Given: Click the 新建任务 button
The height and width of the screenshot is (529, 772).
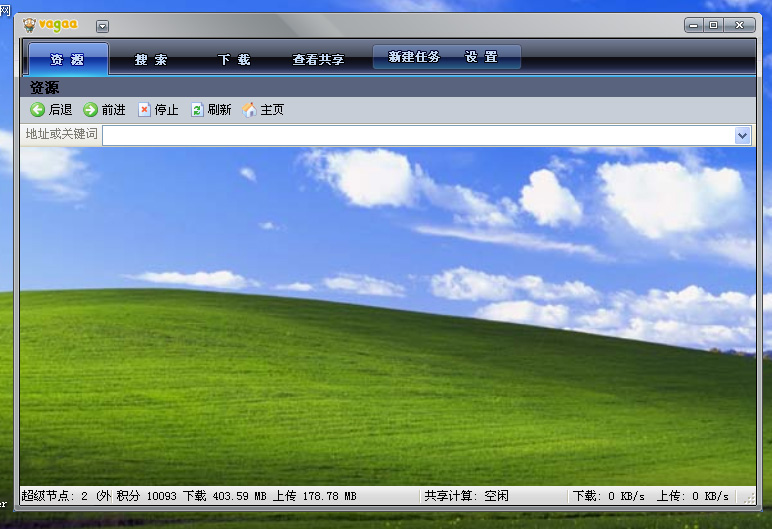Looking at the screenshot, I should tap(414, 57).
